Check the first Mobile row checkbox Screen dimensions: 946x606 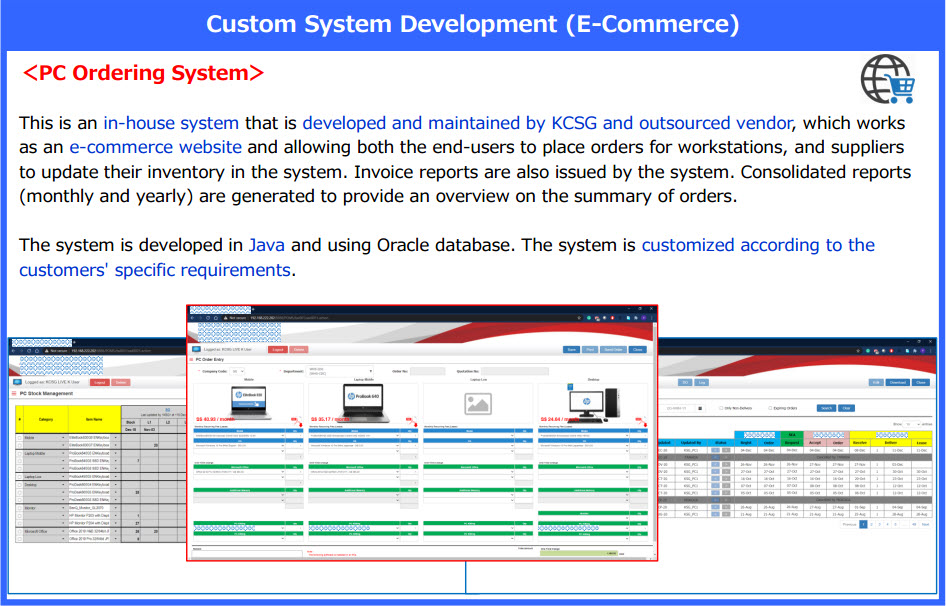[21, 439]
